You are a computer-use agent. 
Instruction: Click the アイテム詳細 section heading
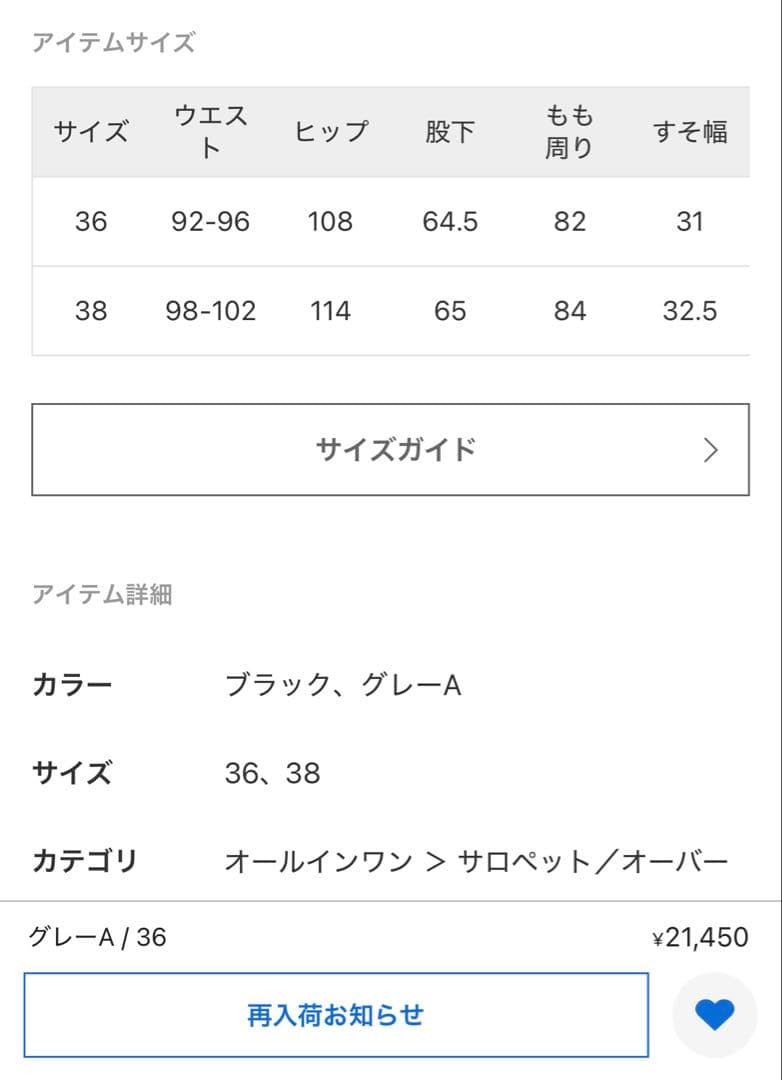coord(102,594)
